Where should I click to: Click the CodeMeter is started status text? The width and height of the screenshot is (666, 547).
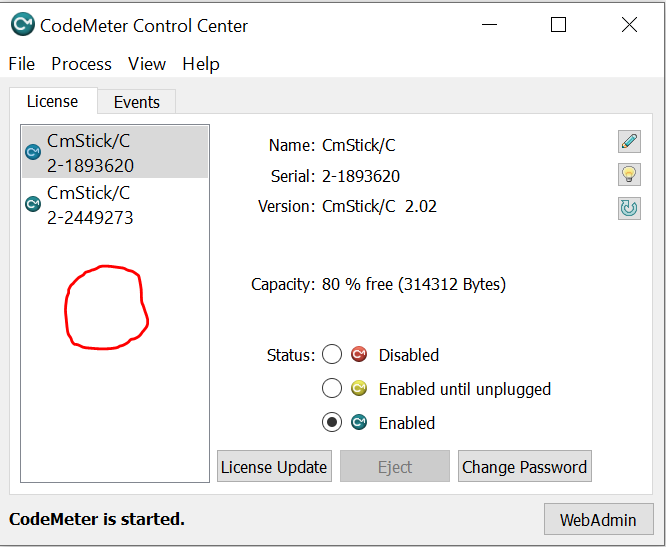point(97,519)
